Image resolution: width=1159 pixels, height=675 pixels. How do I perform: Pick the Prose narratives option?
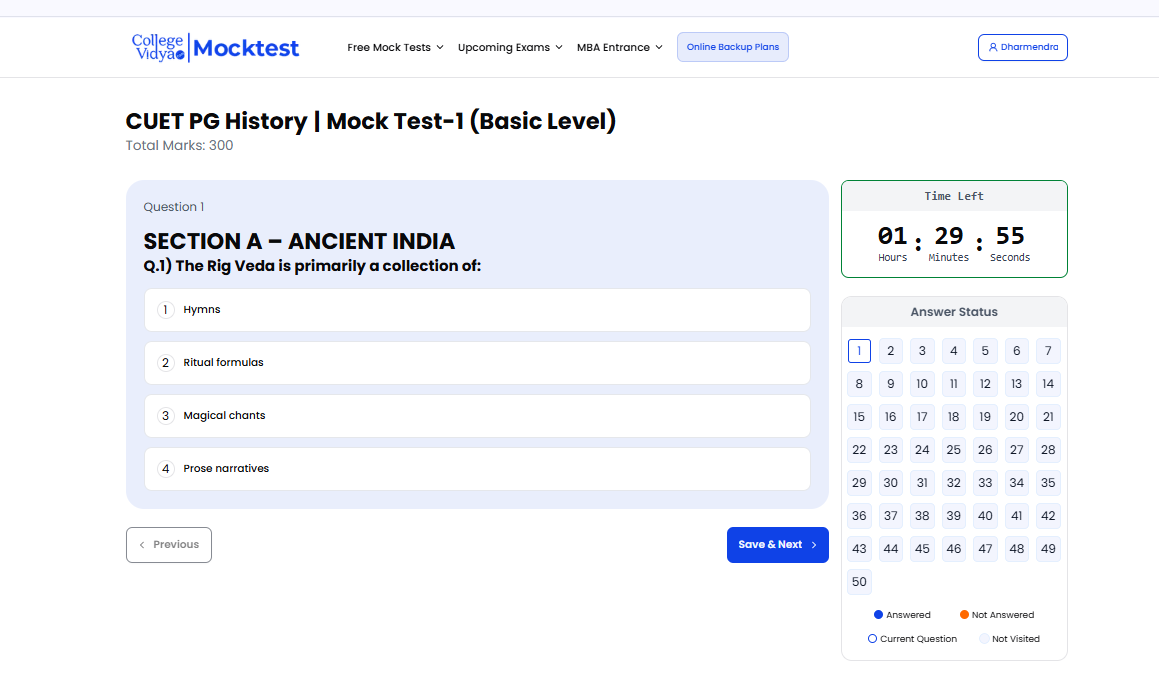[x=477, y=469]
